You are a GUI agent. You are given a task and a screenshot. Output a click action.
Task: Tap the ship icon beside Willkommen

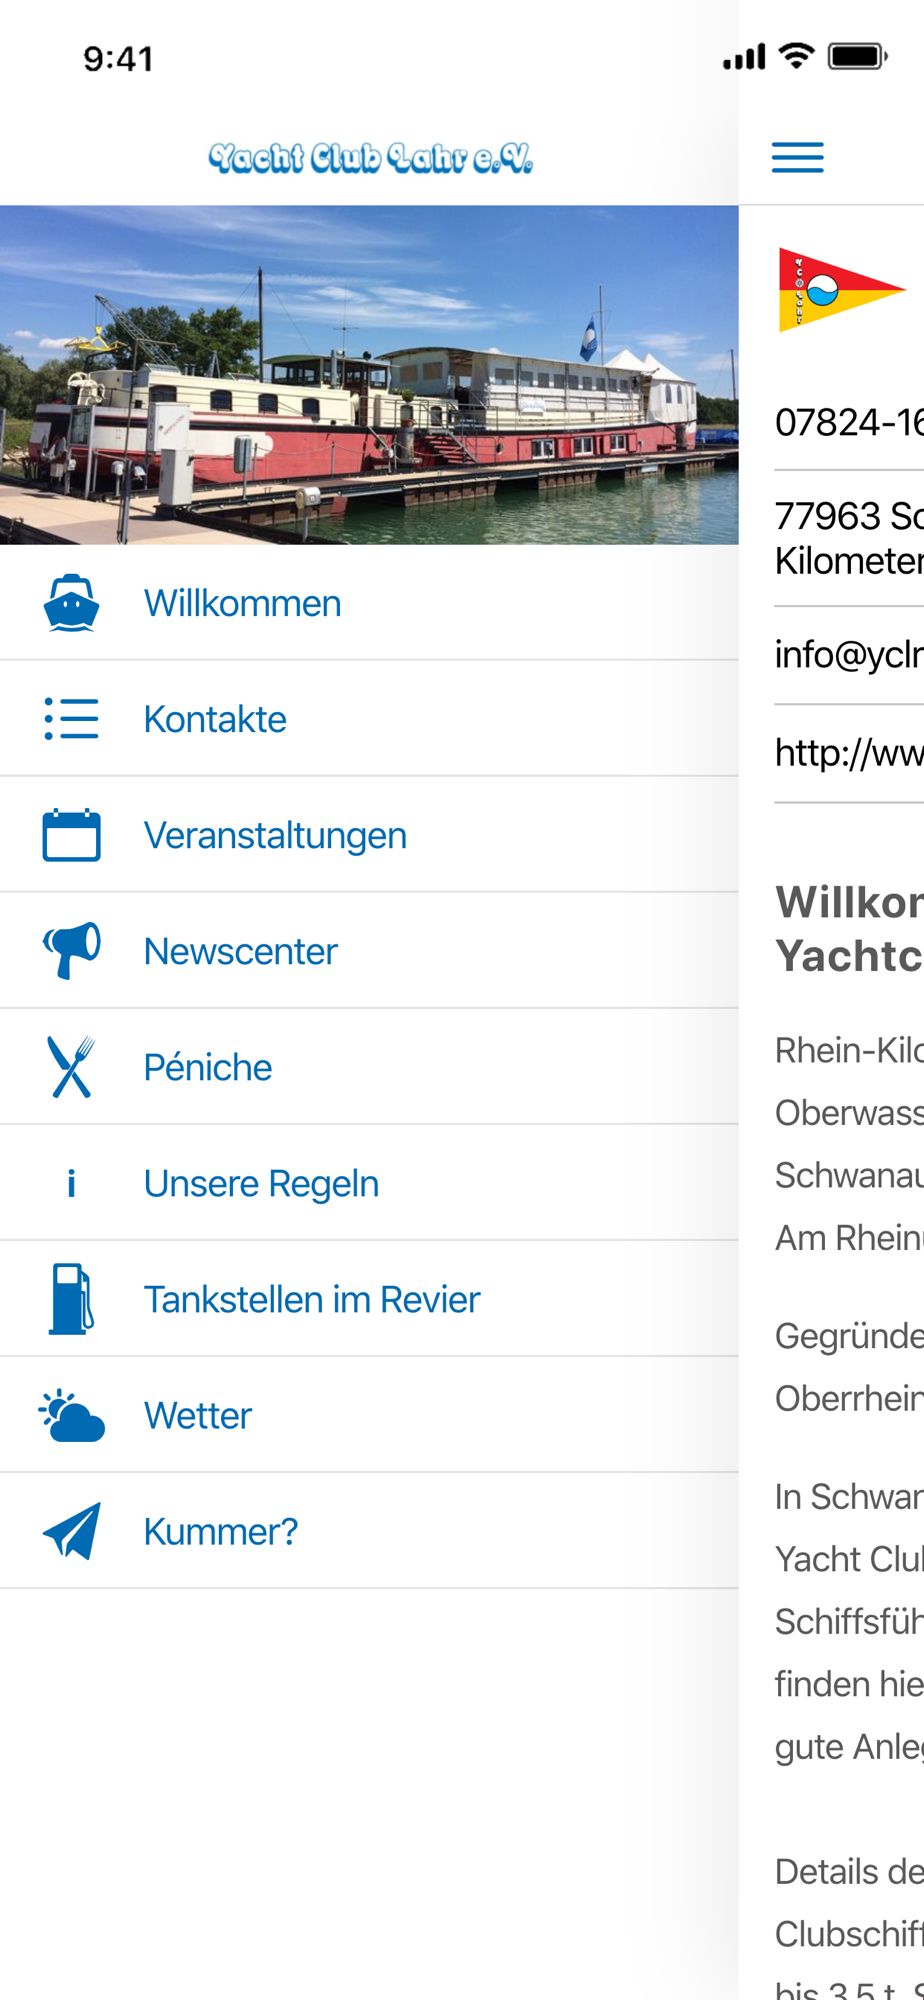pyautogui.click(x=71, y=603)
